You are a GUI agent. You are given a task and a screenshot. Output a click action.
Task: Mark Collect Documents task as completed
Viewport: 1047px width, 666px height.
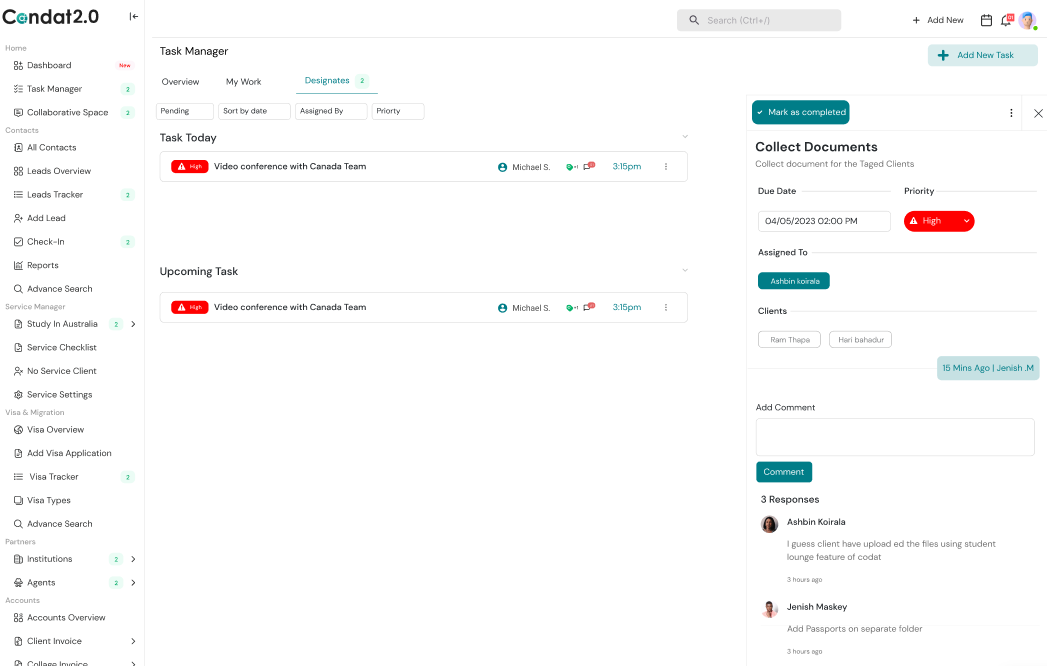[800, 113]
